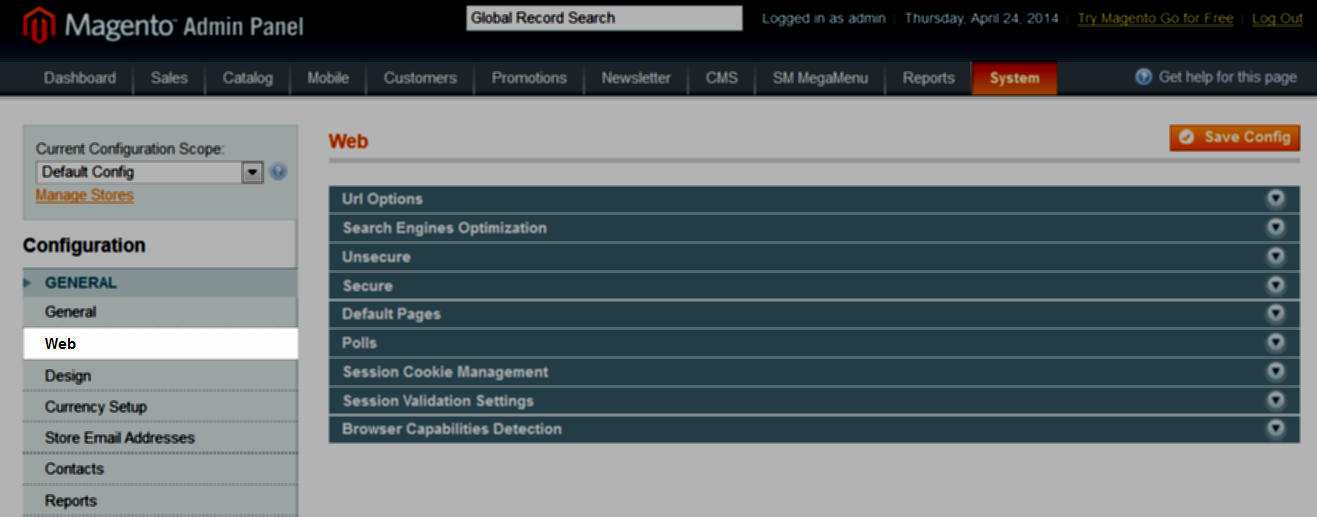
Task: Expand Browser Capabilities Detection section arrow
Action: pyautogui.click(x=1275, y=428)
